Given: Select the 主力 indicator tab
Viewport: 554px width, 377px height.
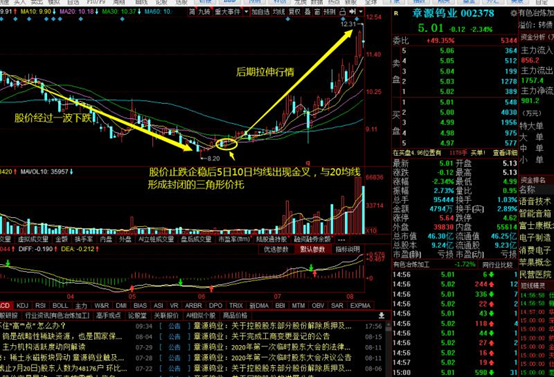Looking at the screenshot, I should [81, 305].
